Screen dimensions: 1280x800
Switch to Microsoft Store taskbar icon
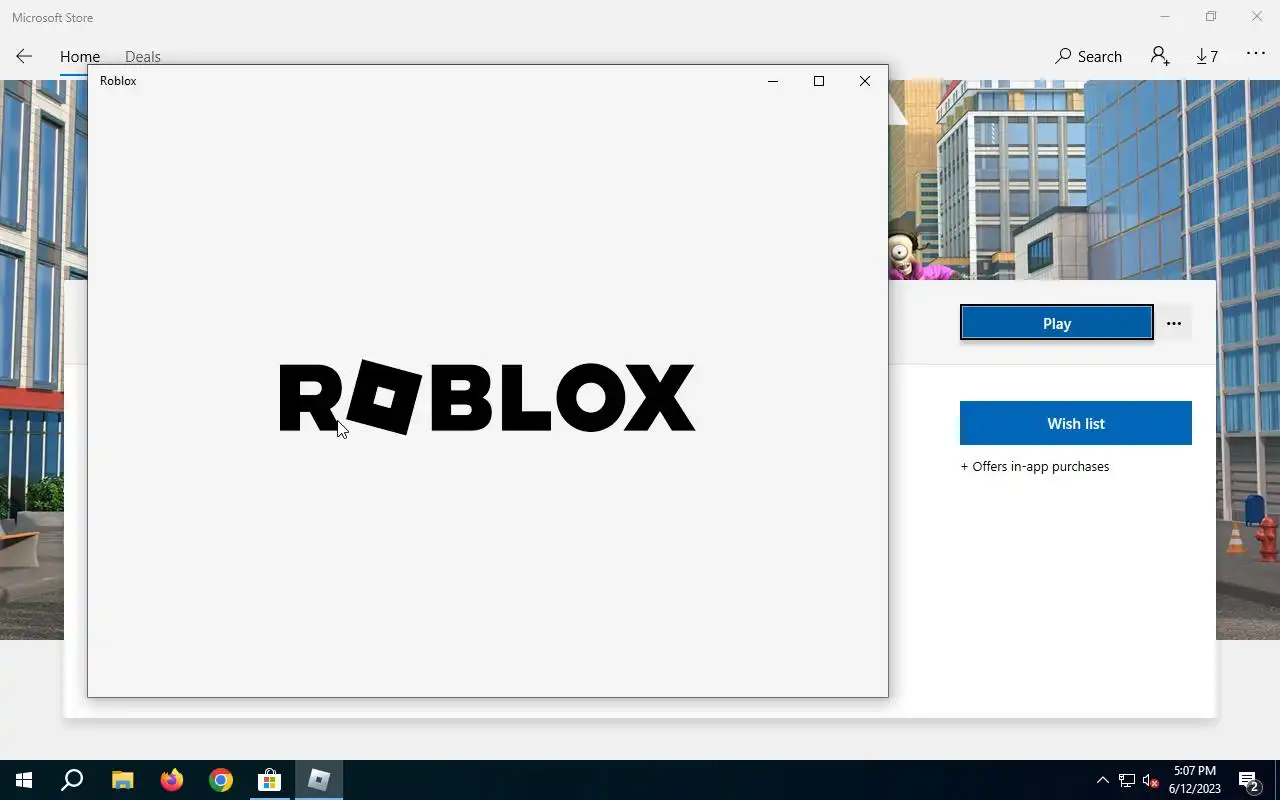(270, 780)
